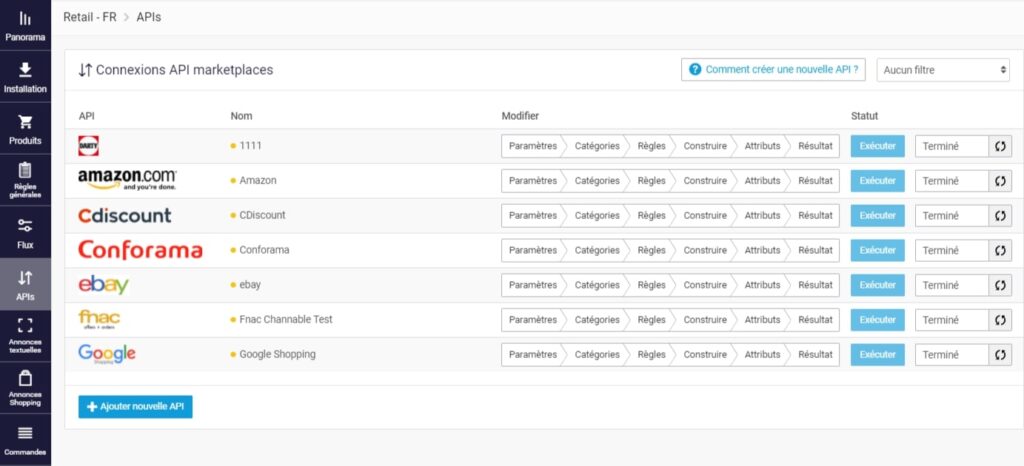This screenshot has height=466, width=1024.
Task: Open Commandes in the sidebar
Action: (25, 440)
